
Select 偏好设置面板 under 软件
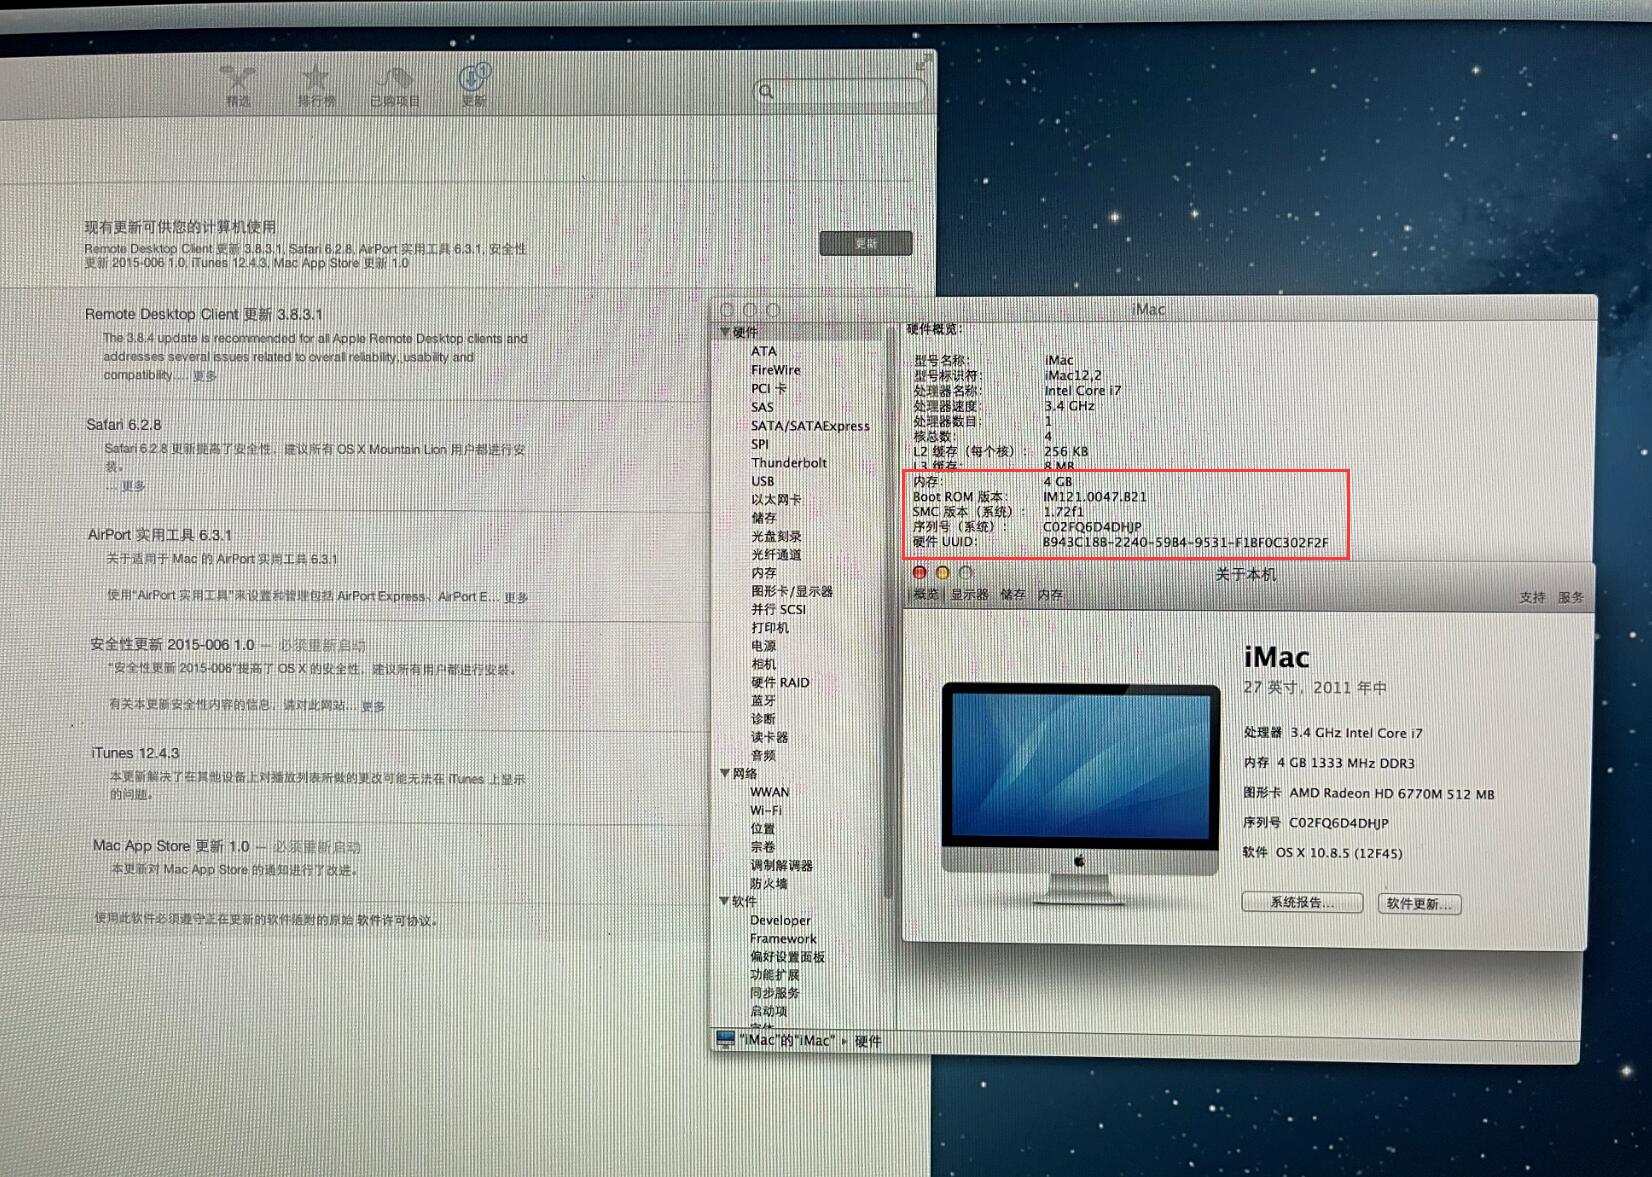[x=787, y=956]
